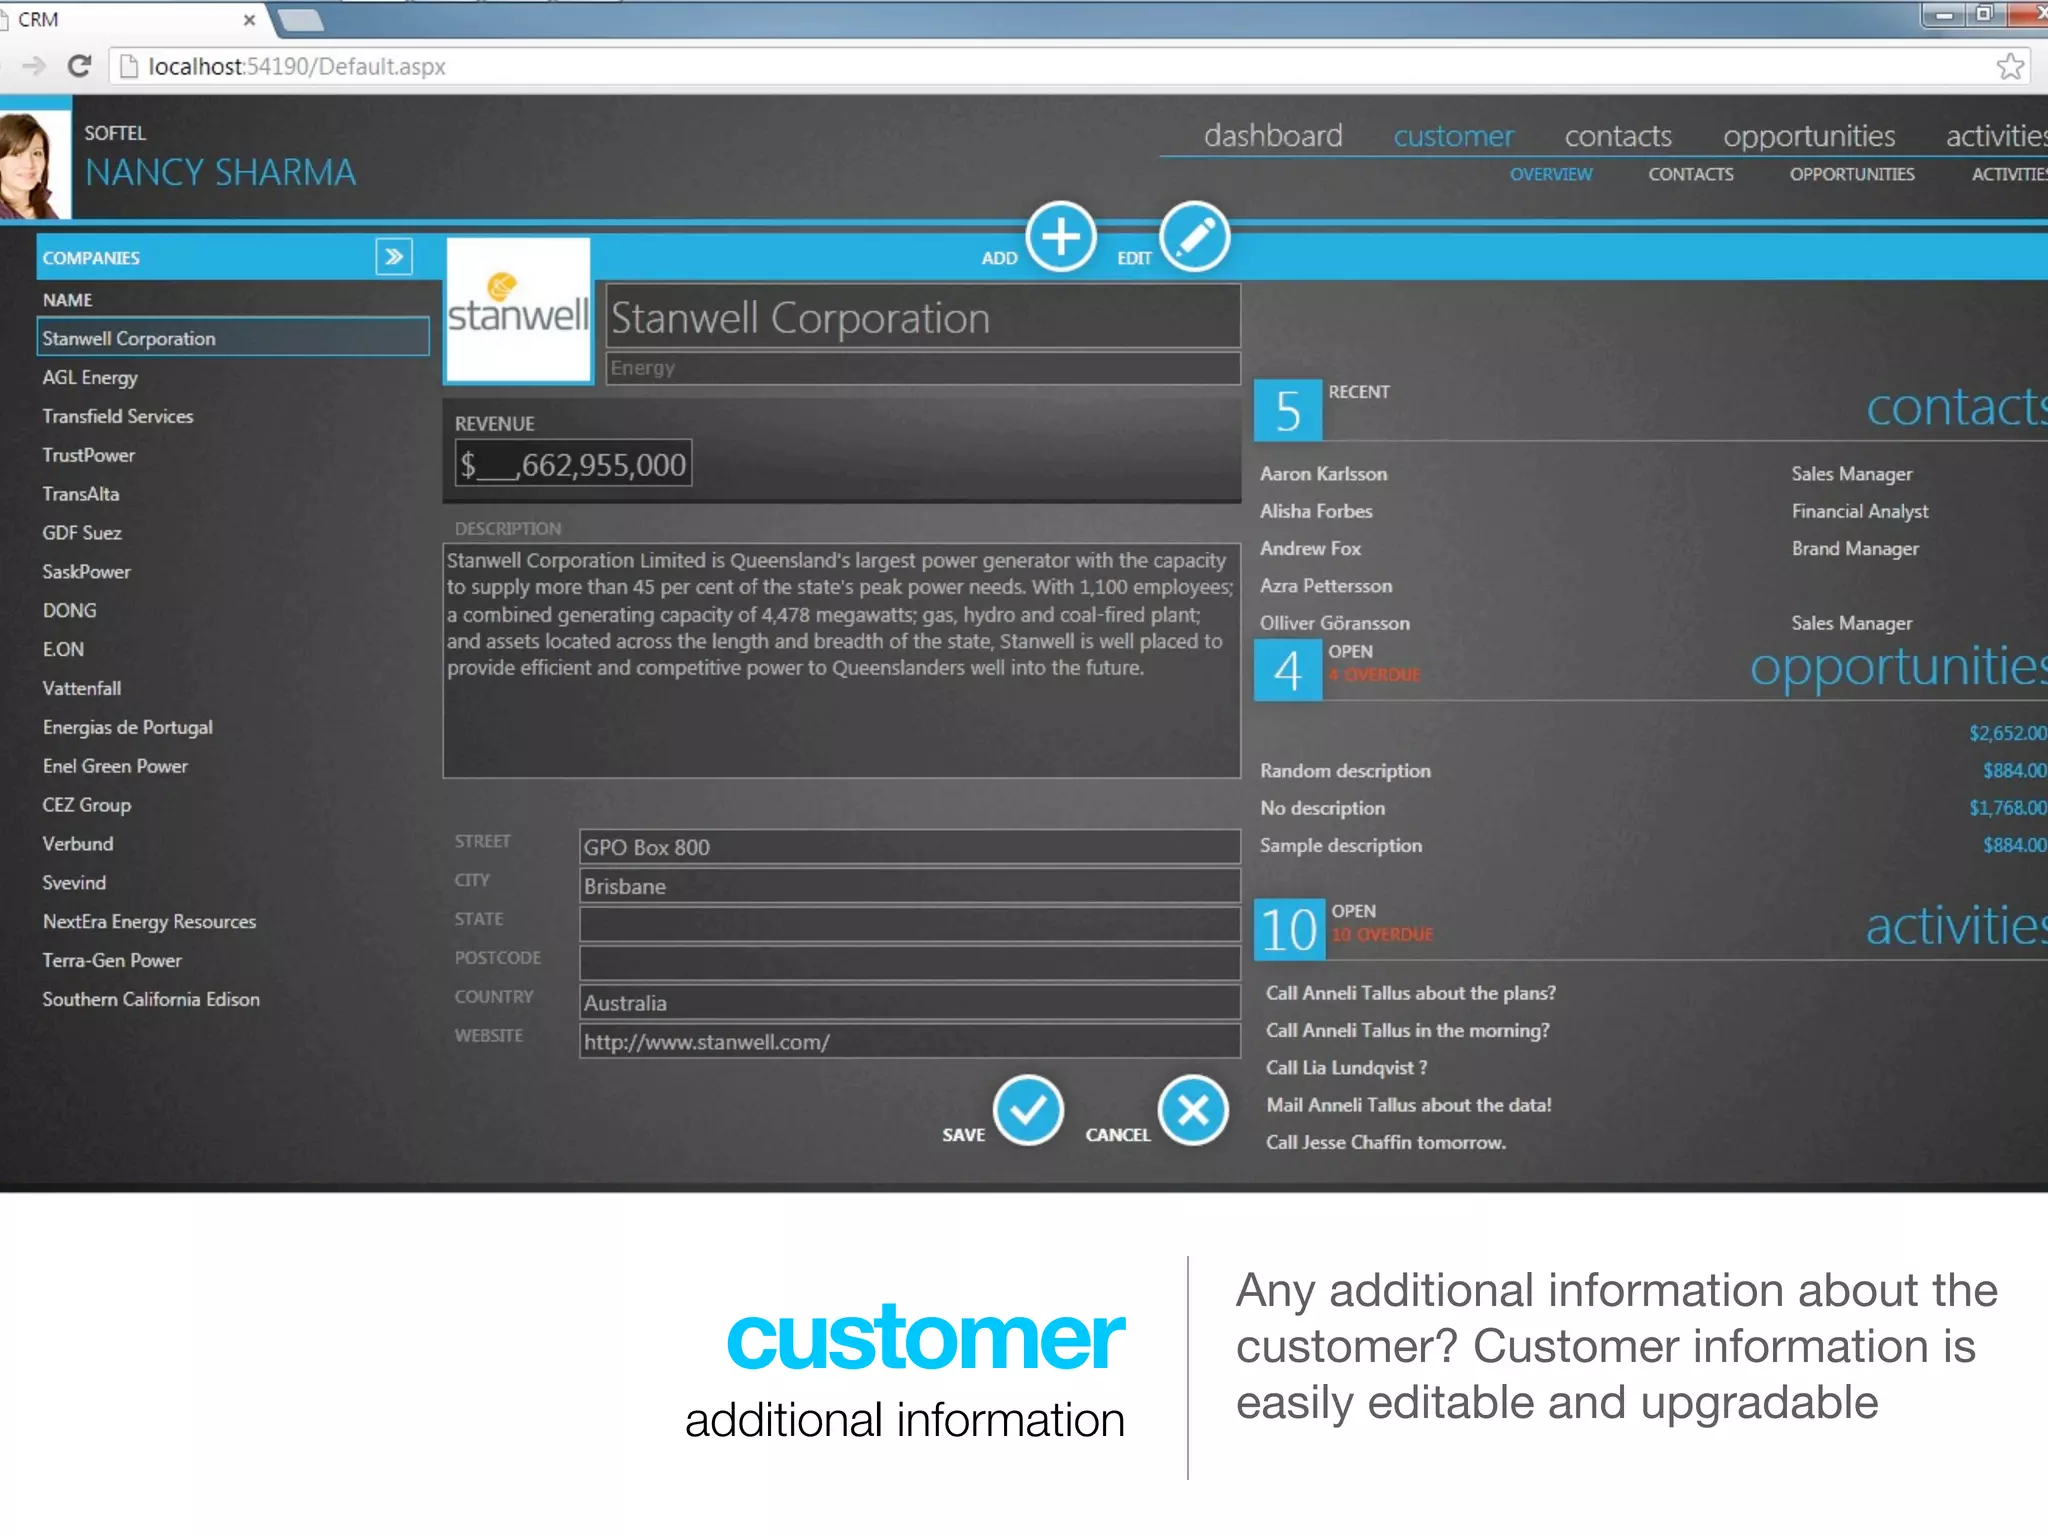Click the empty State field

tap(910, 924)
